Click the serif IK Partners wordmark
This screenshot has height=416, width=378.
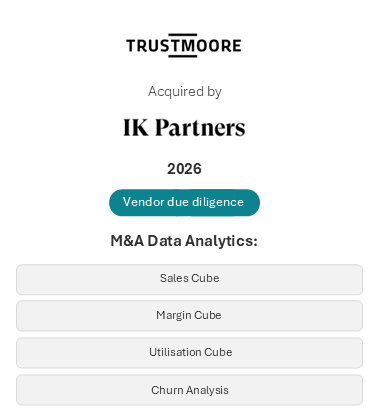tap(184, 127)
